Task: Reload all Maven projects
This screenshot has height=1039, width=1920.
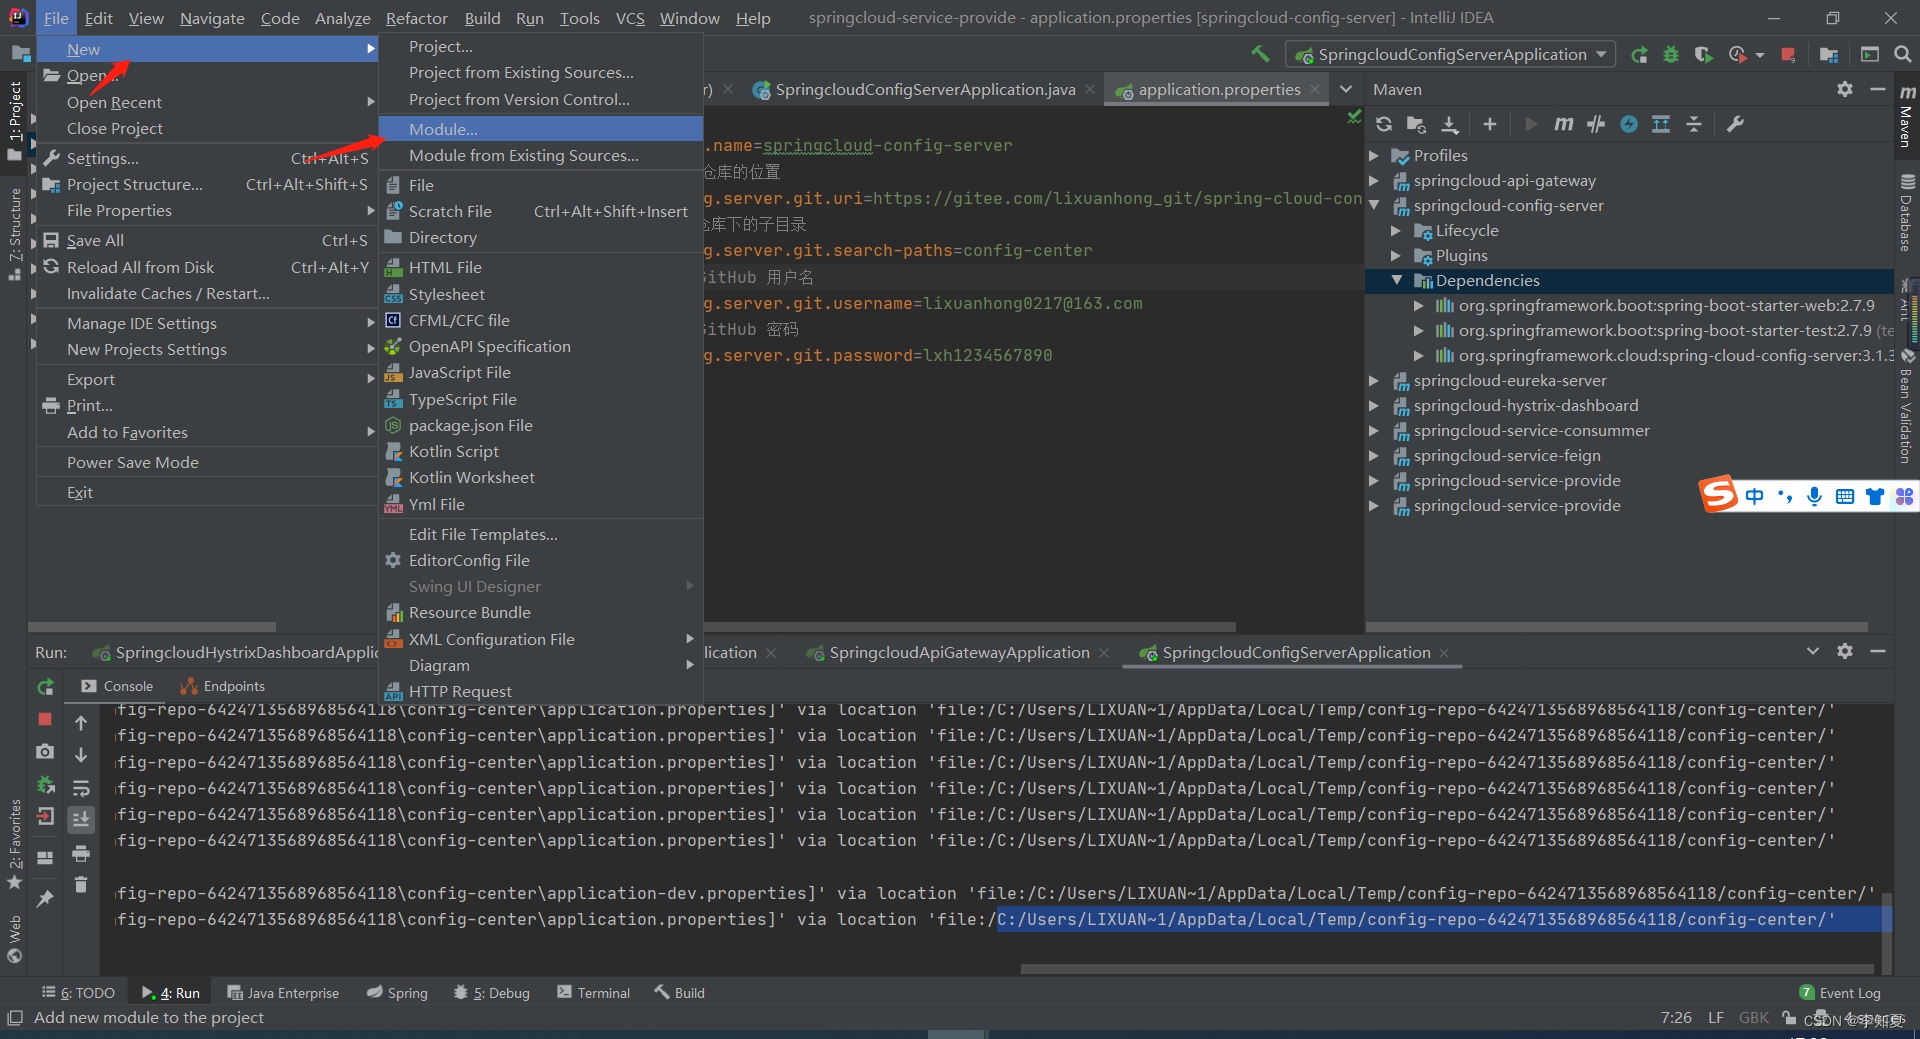Action: (x=1384, y=124)
